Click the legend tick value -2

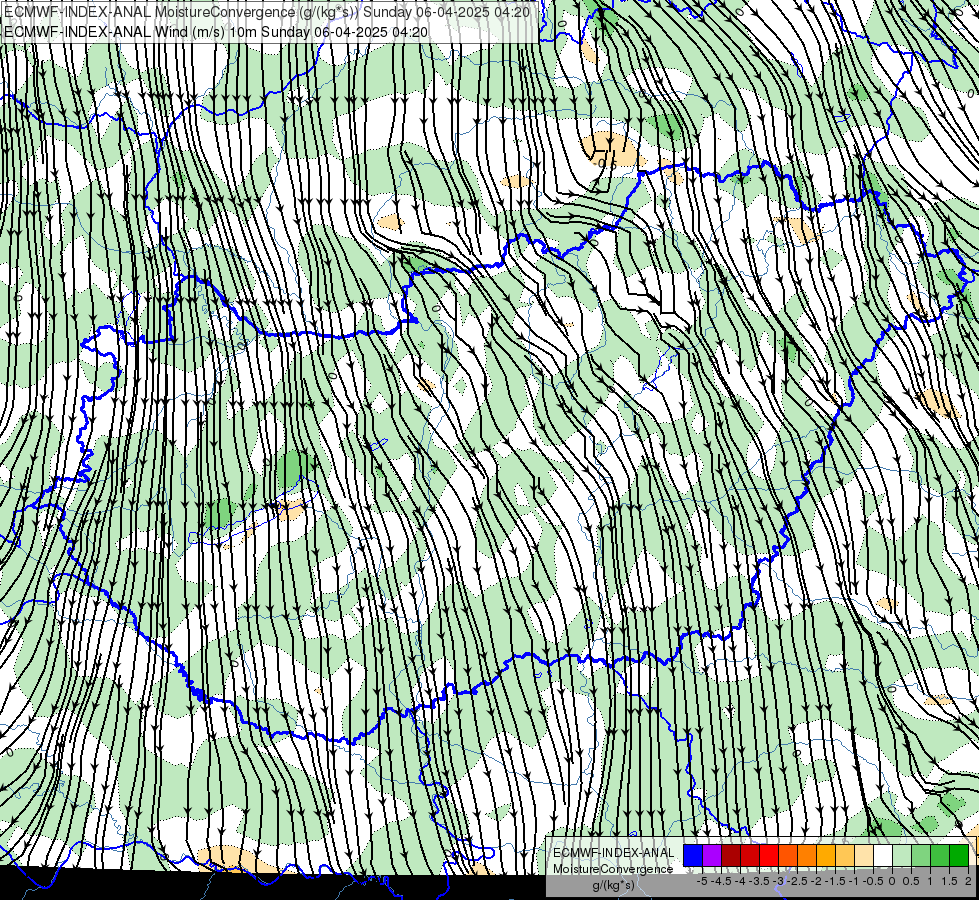click(x=815, y=881)
